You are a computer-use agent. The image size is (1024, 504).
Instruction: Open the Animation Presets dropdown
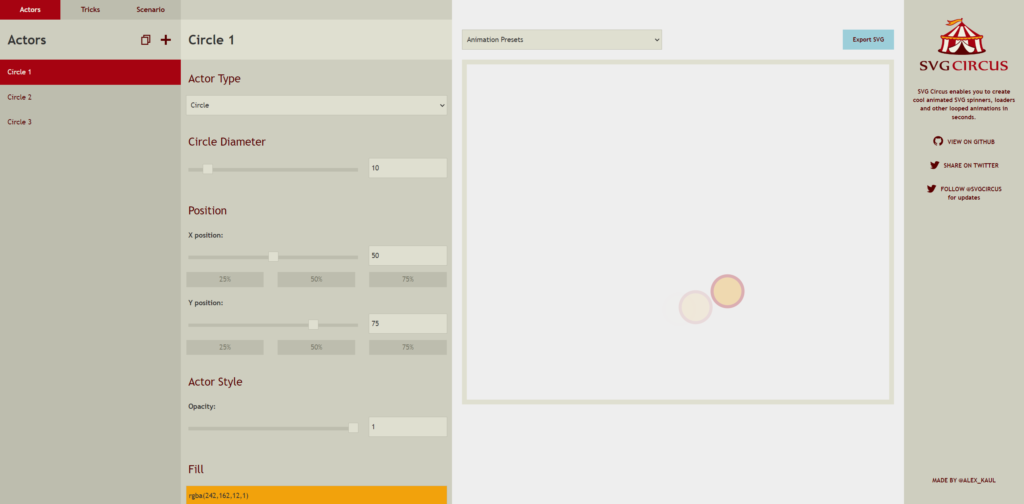pos(562,40)
